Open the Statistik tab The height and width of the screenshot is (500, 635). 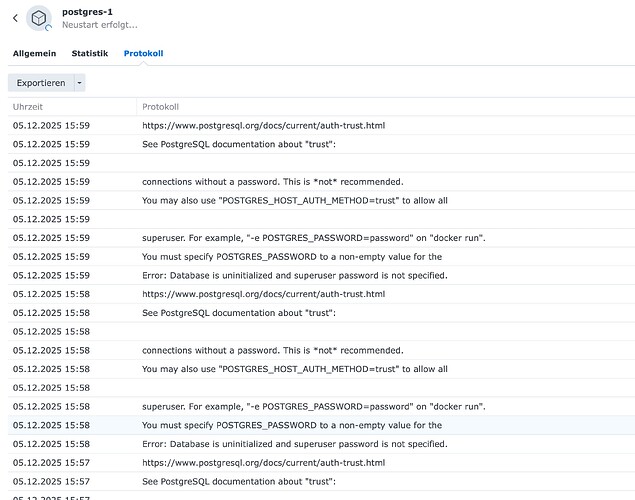[x=89, y=53]
